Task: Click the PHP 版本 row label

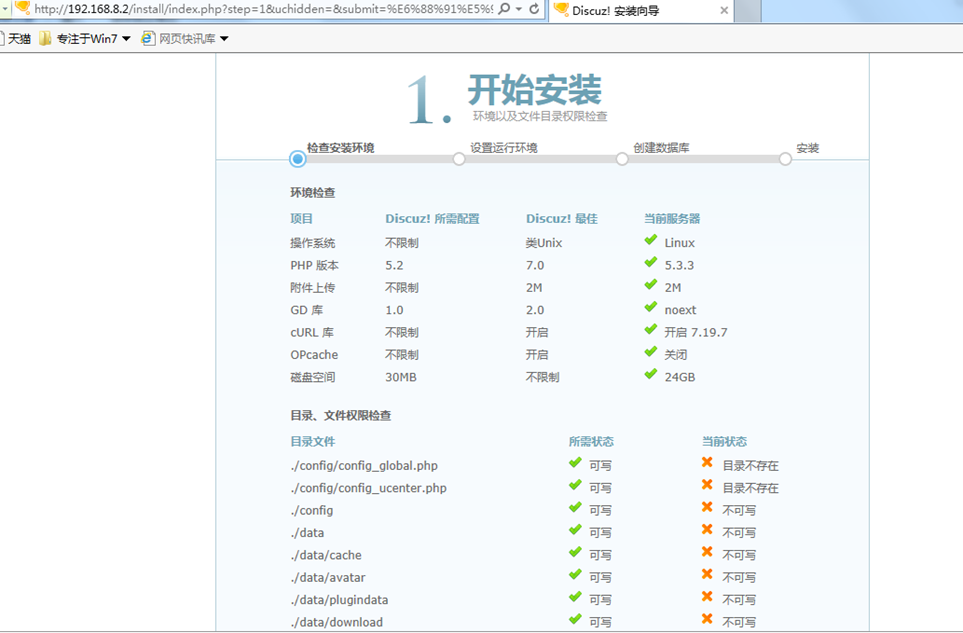Action: click(x=314, y=265)
